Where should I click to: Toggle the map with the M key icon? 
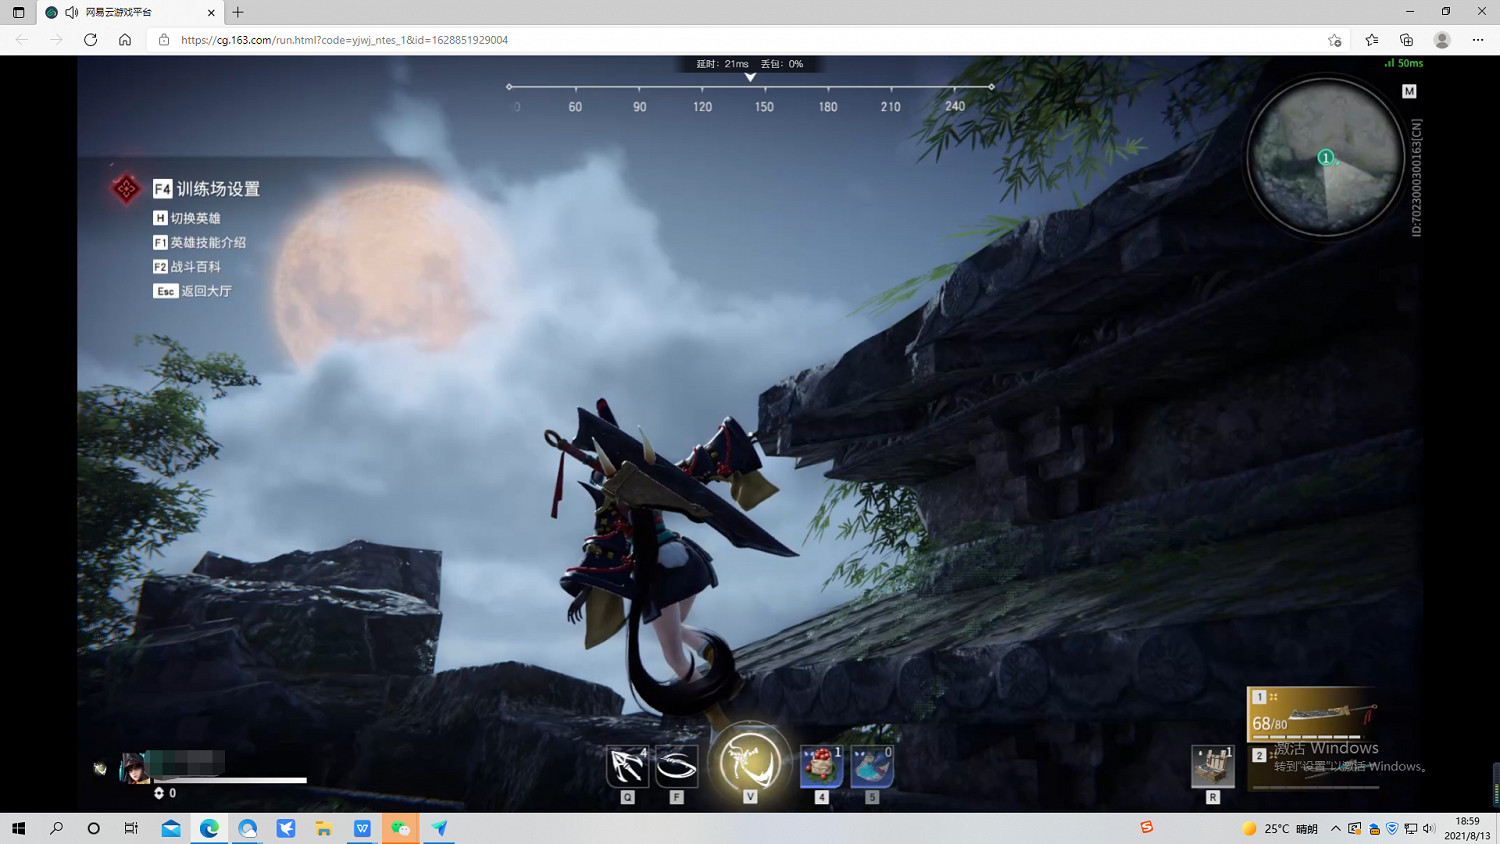[1409, 91]
